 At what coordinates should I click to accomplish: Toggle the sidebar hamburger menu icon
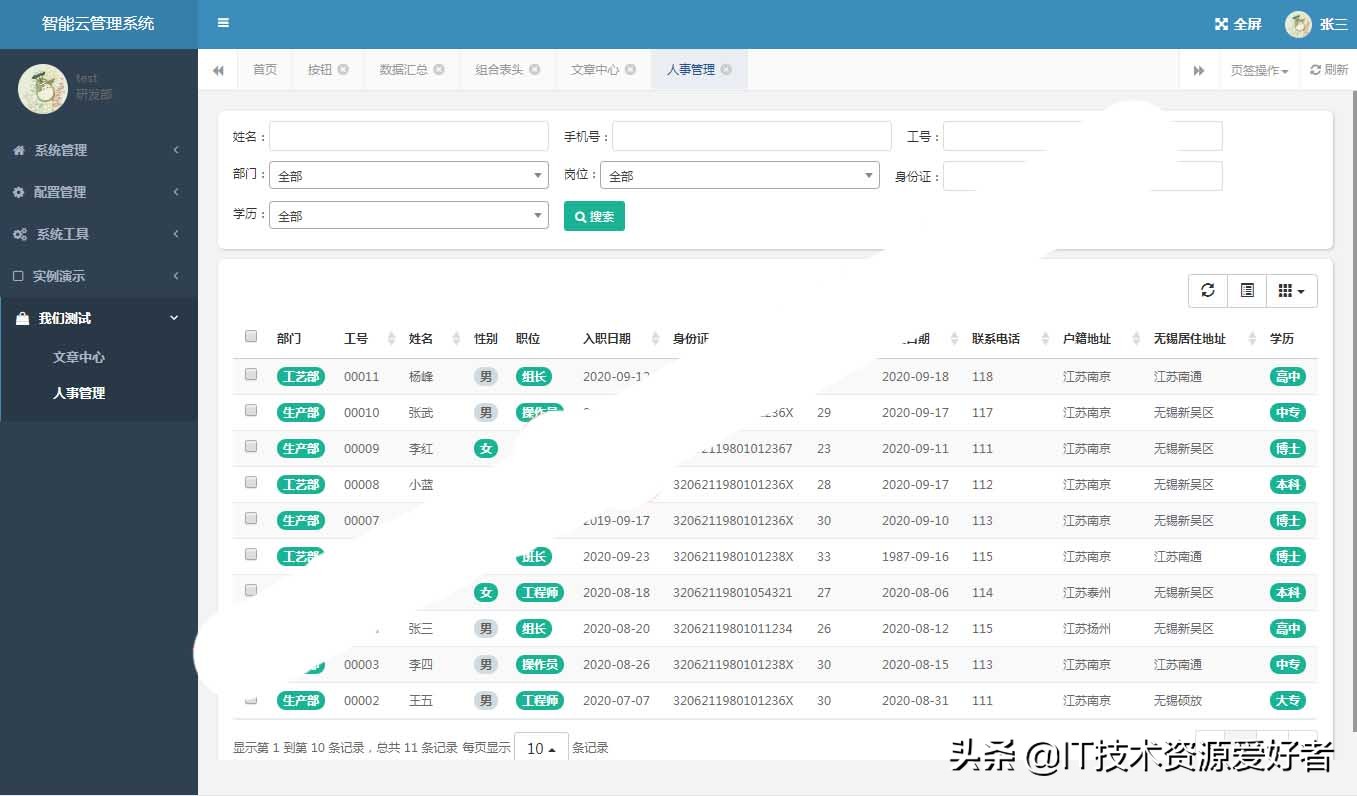pyautogui.click(x=223, y=23)
